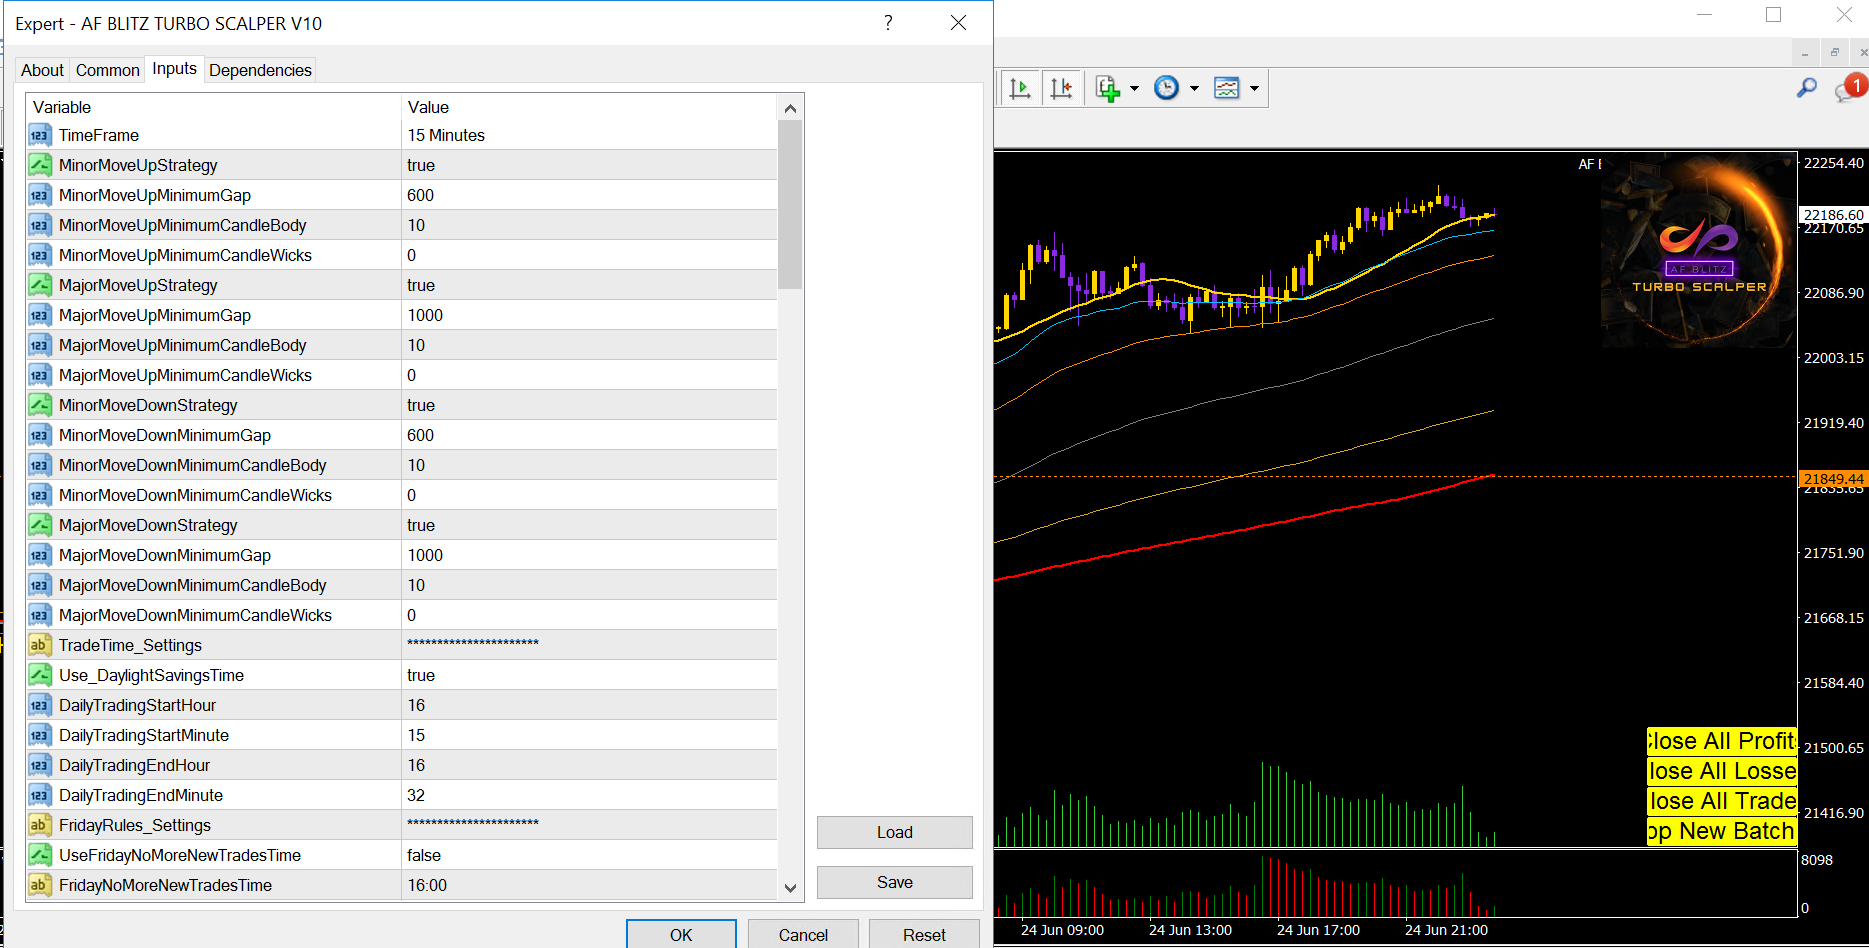Click the Save button
This screenshot has height=948, width=1869.
[x=894, y=882]
